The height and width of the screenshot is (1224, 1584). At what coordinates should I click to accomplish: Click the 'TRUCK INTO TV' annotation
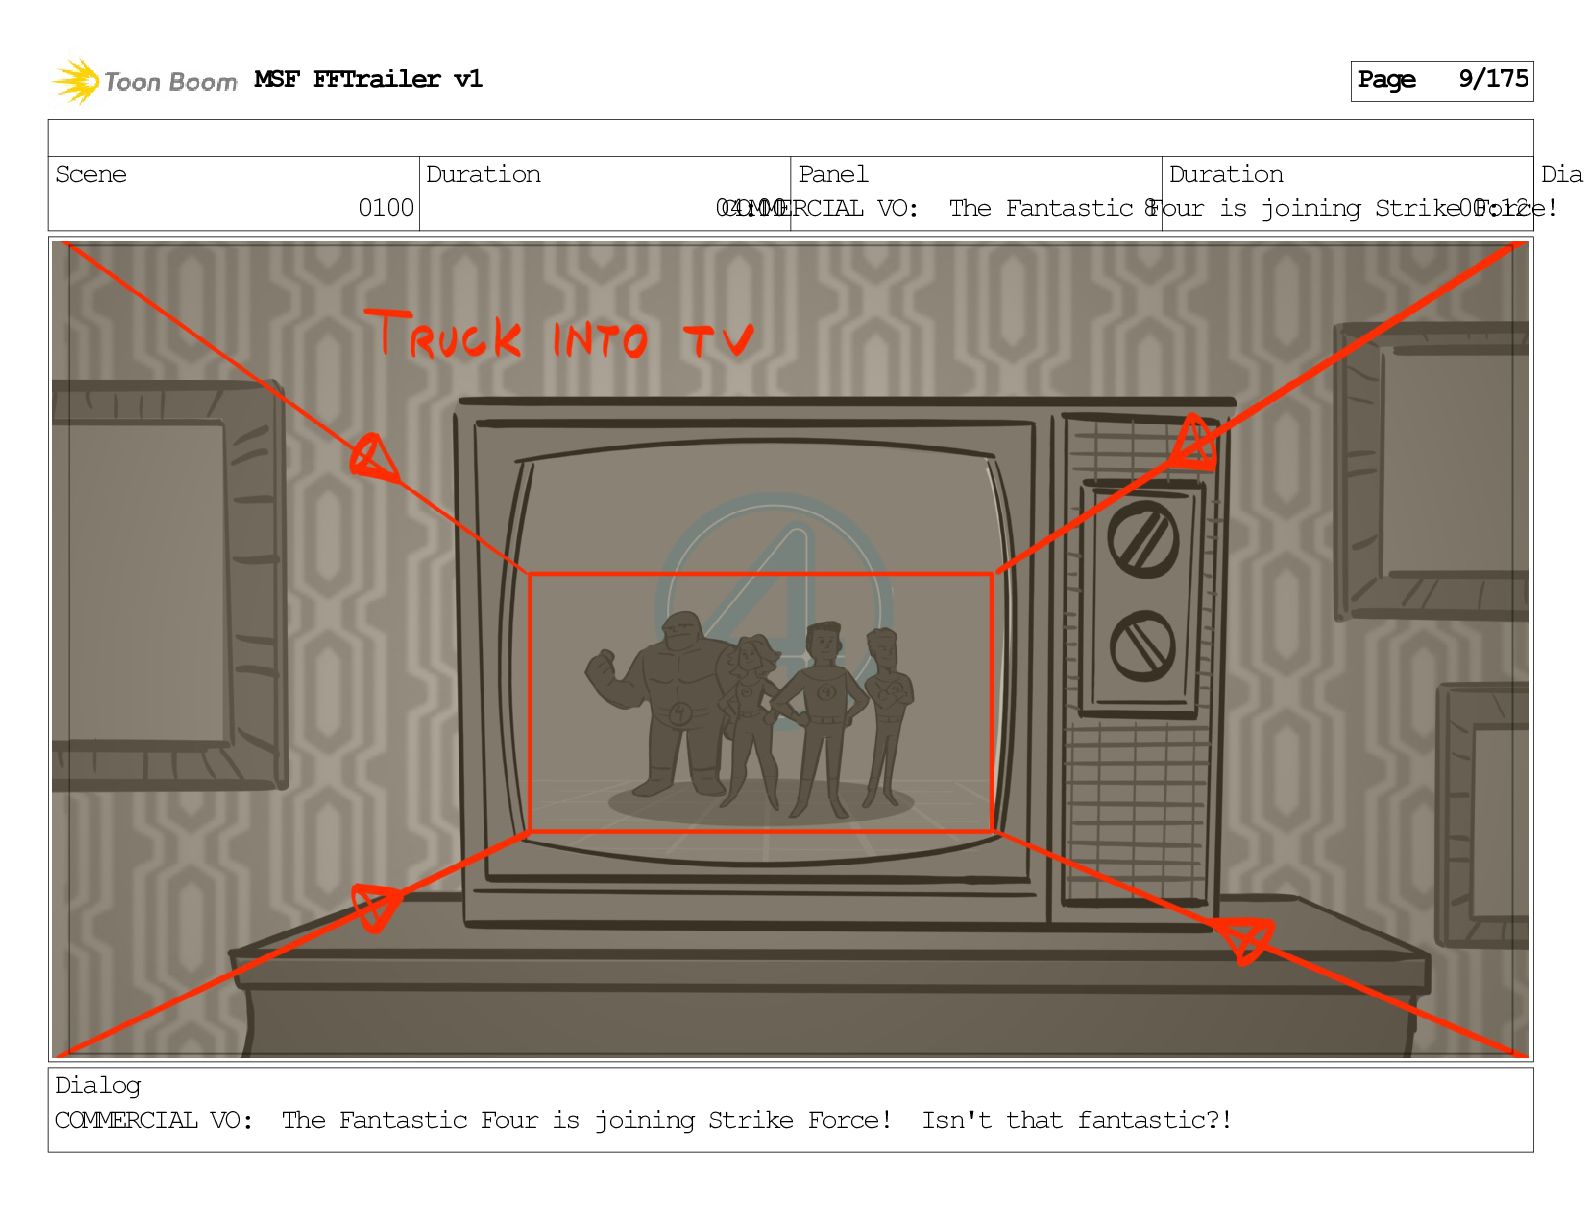click(x=560, y=335)
